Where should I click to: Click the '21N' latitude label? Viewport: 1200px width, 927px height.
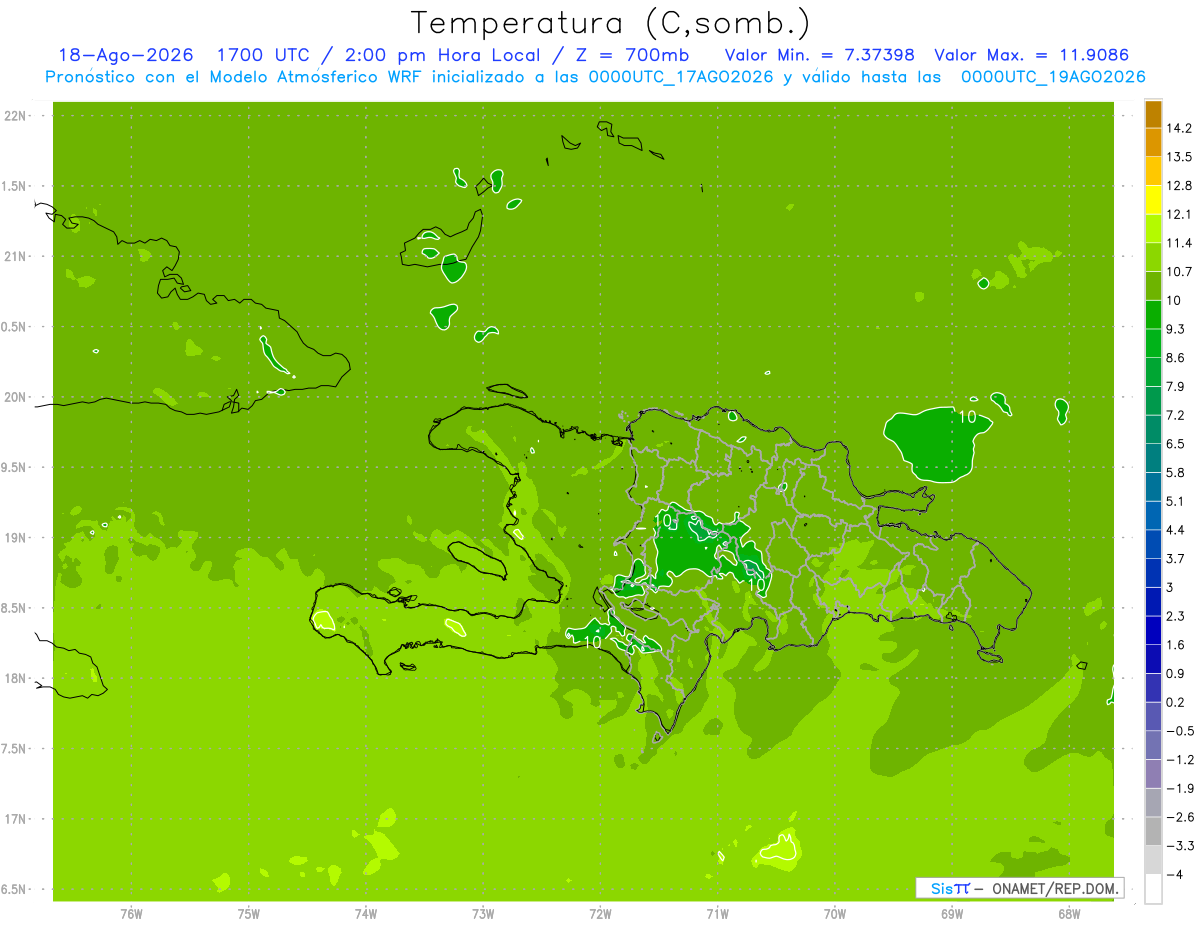[14, 257]
